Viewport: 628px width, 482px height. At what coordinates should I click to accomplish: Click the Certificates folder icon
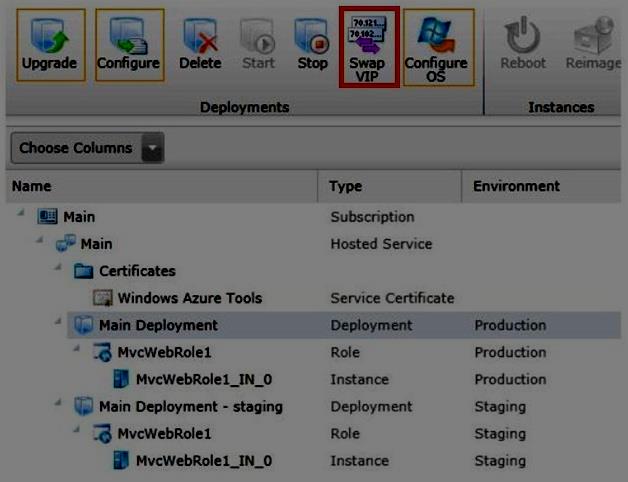84,271
